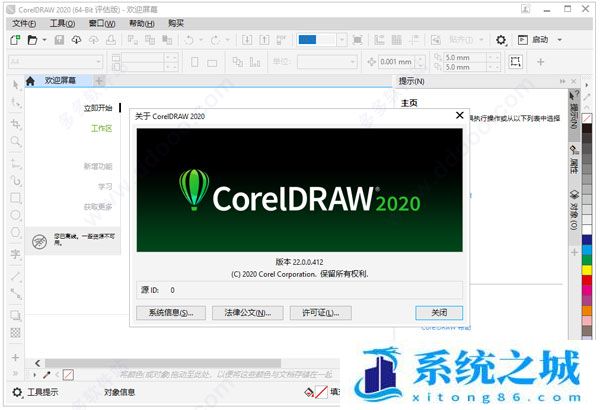The width and height of the screenshot is (600, 410).
Task: Click the 系统信息(S)... button
Action: point(171,313)
